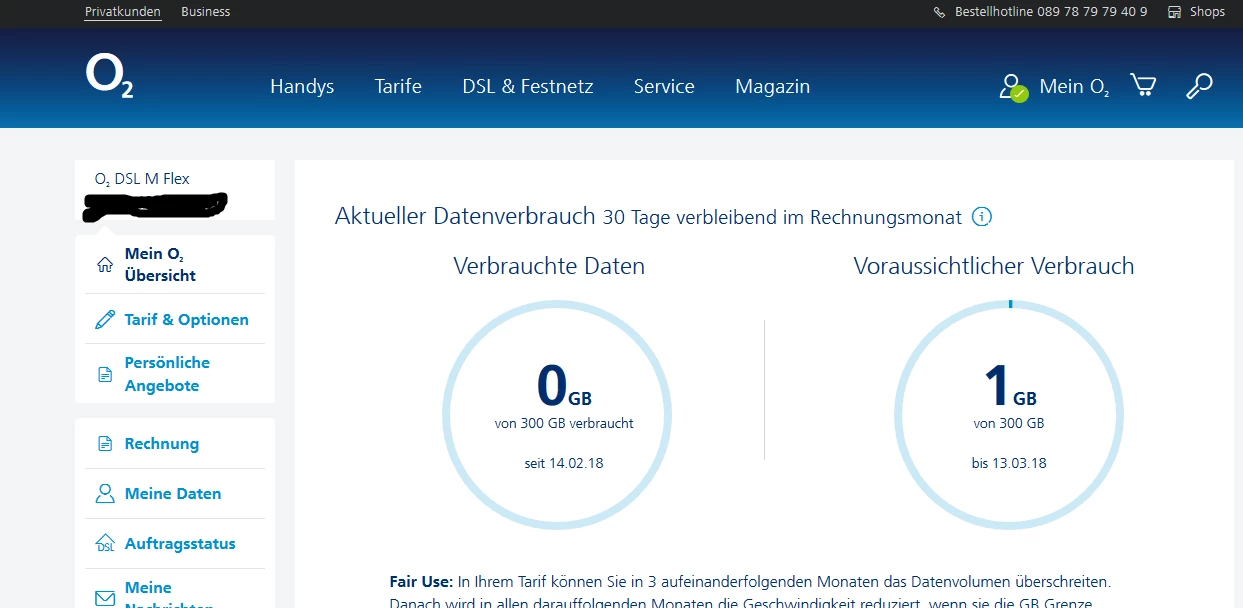1243x608 pixels.
Task: Click the house icon for Mein O2 Übersicht
Action: (x=104, y=265)
